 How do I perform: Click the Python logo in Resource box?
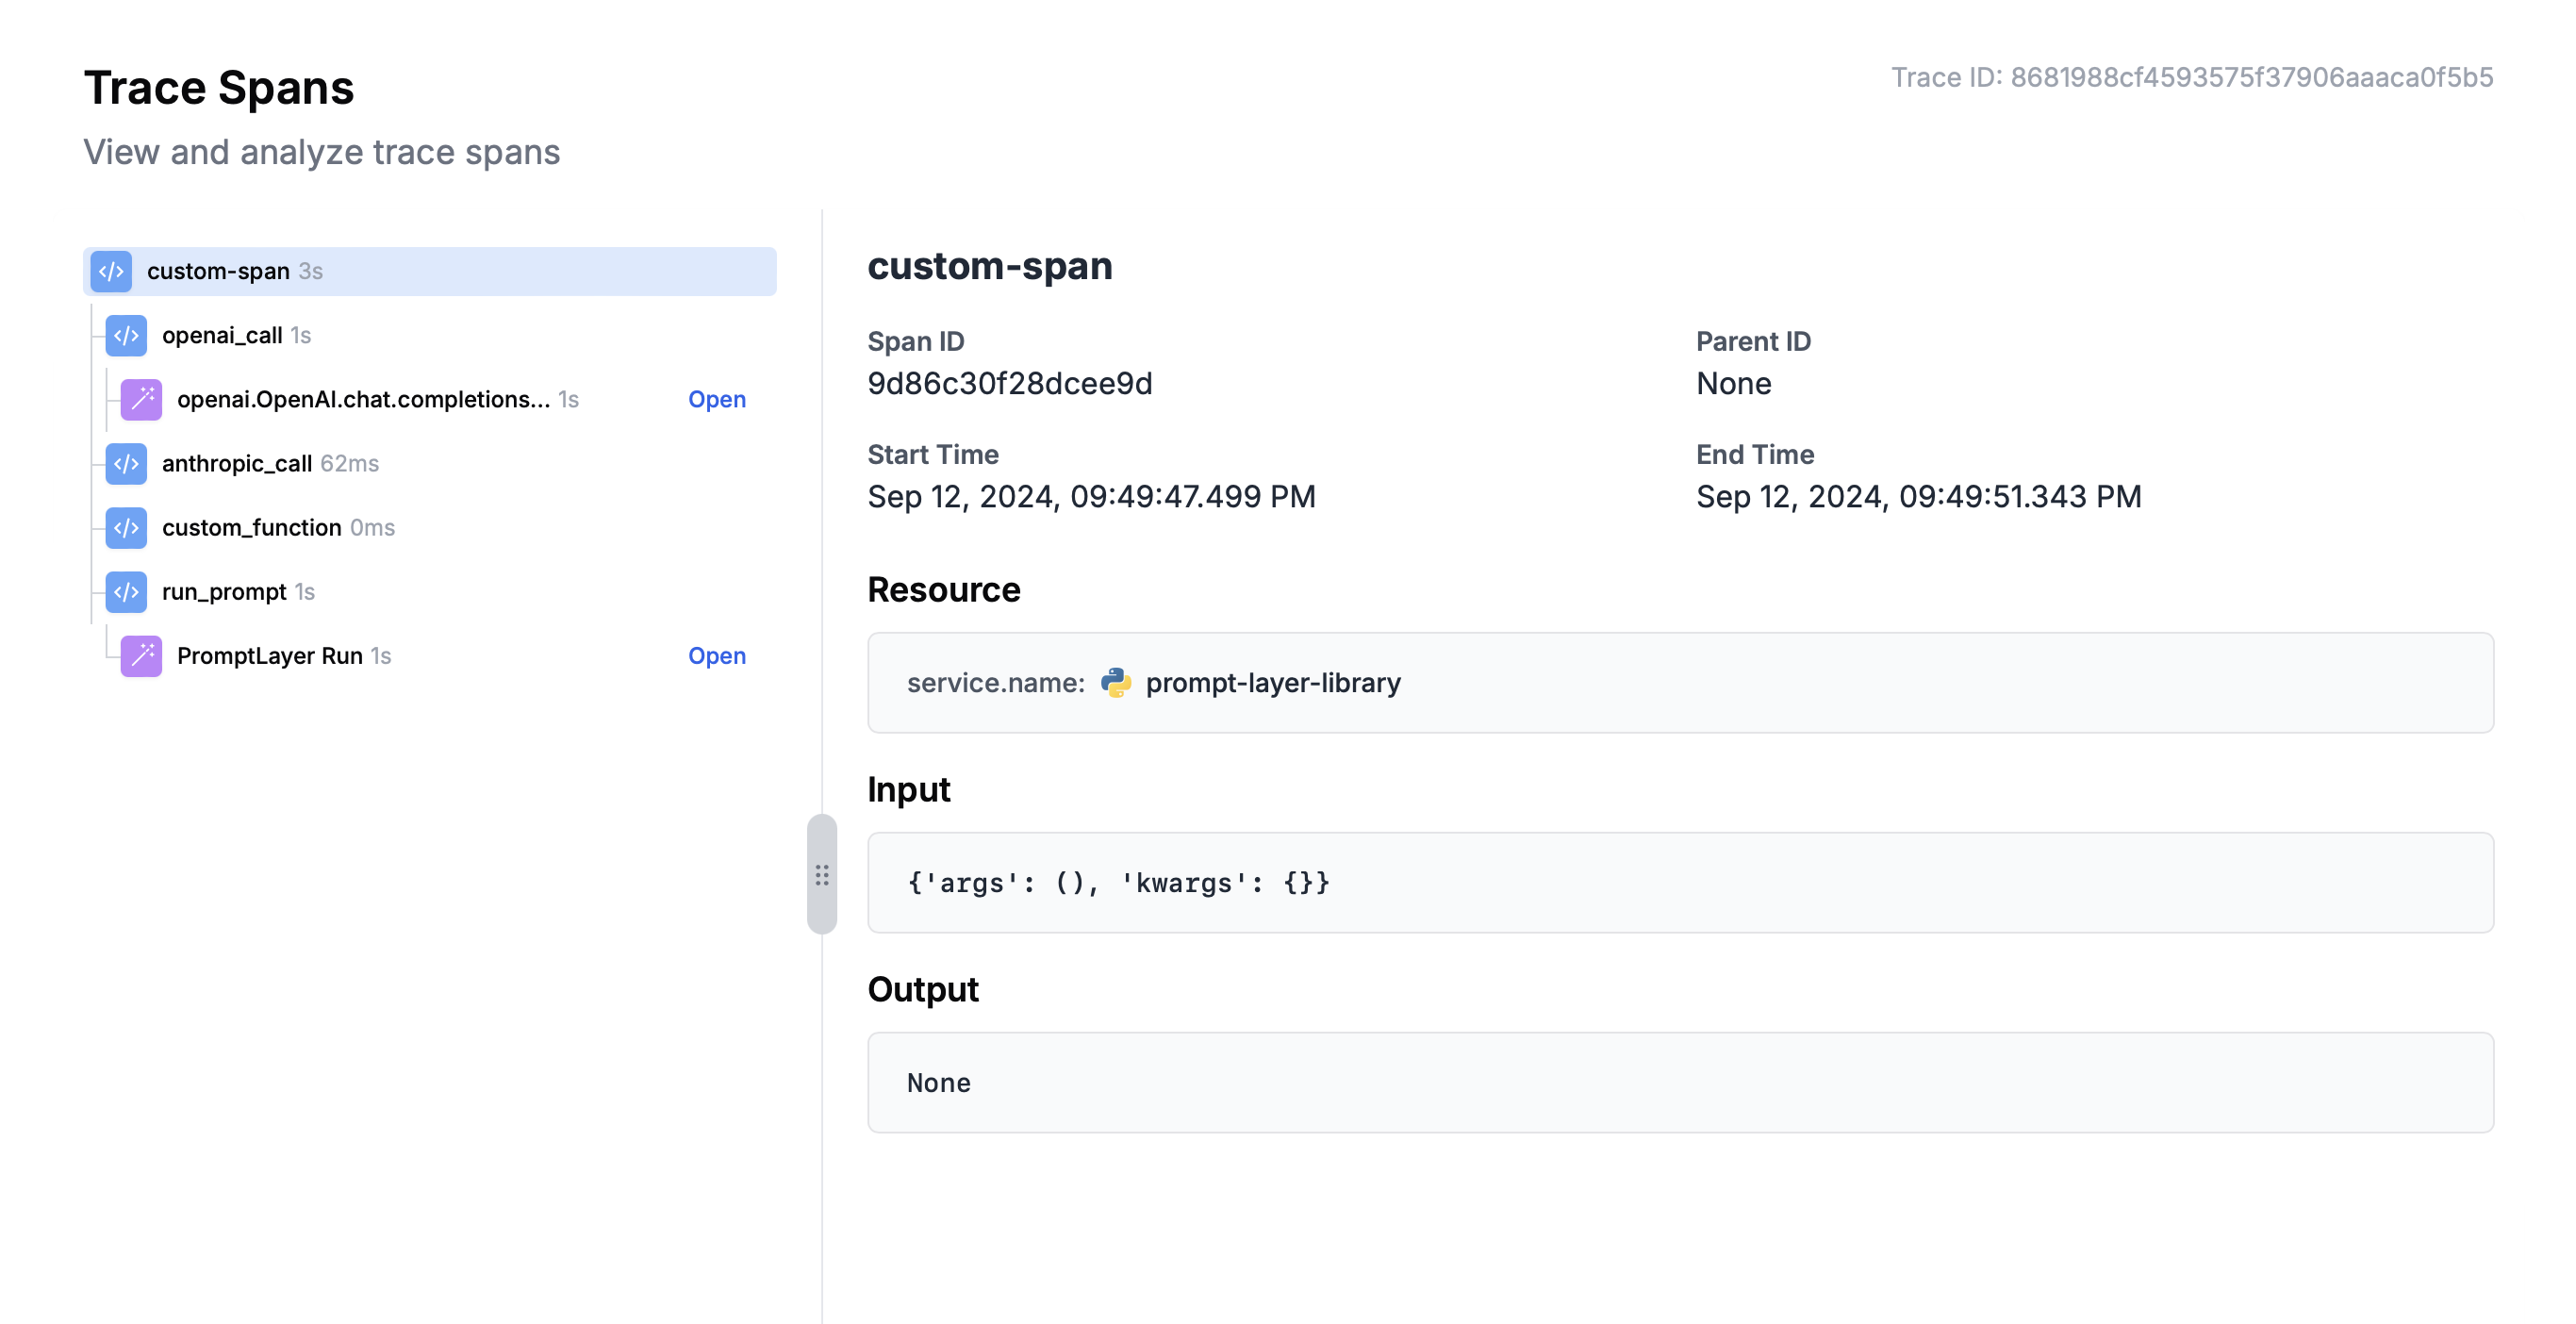coord(1115,682)
